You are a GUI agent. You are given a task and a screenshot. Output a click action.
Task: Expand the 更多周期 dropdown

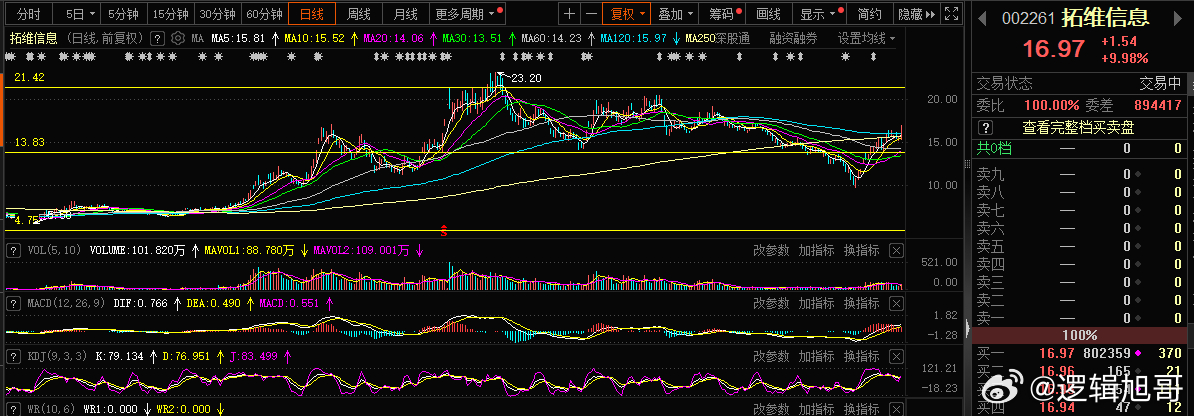click(468, 14)
